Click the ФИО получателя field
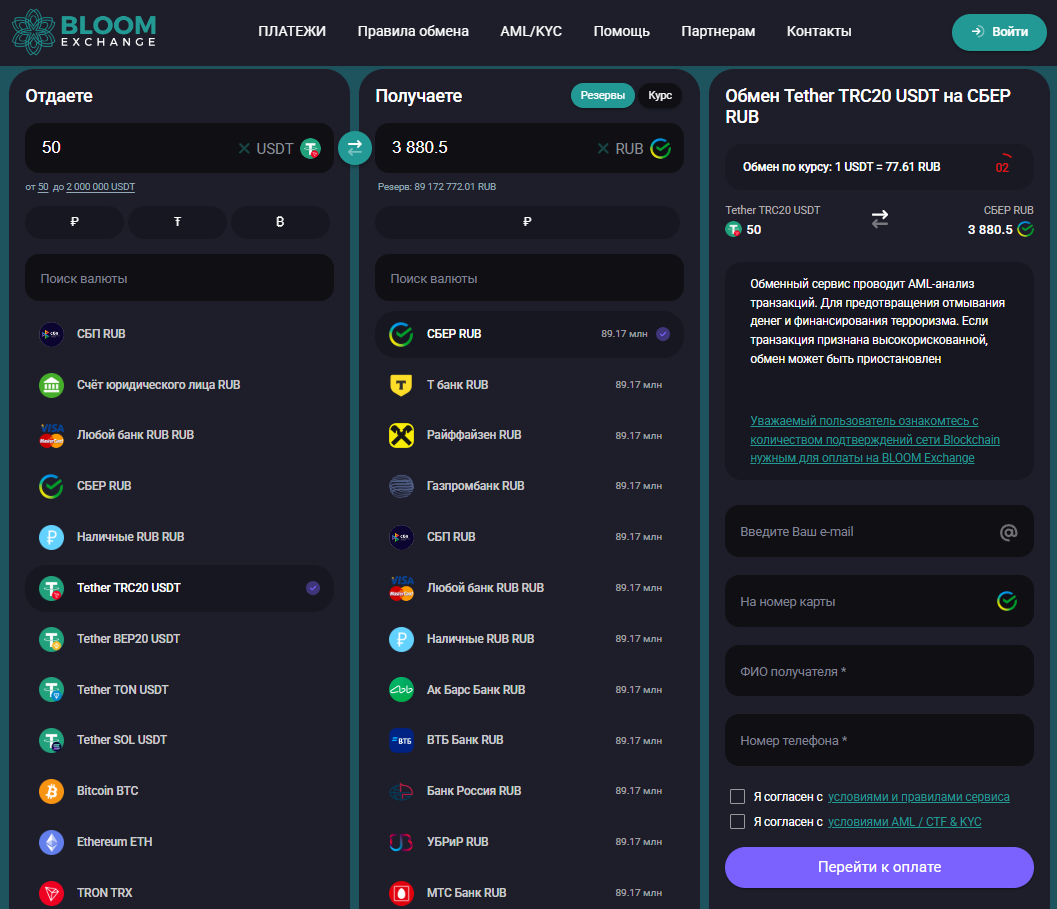 879,671
